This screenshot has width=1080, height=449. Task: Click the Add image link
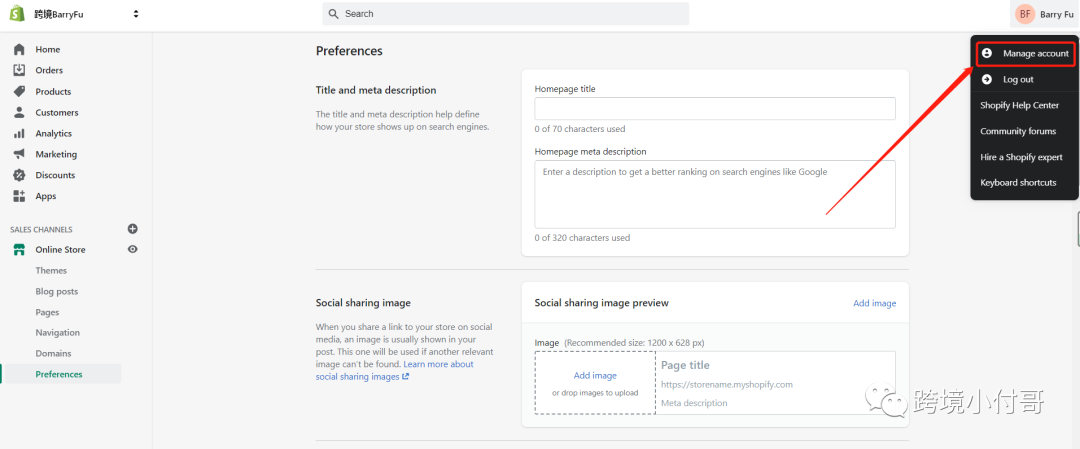[x=874, y=303]
